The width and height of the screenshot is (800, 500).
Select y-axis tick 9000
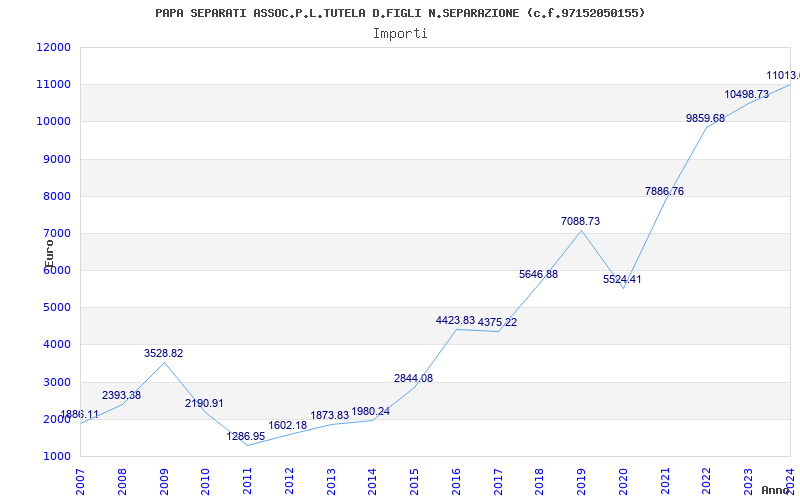(56, 159)
